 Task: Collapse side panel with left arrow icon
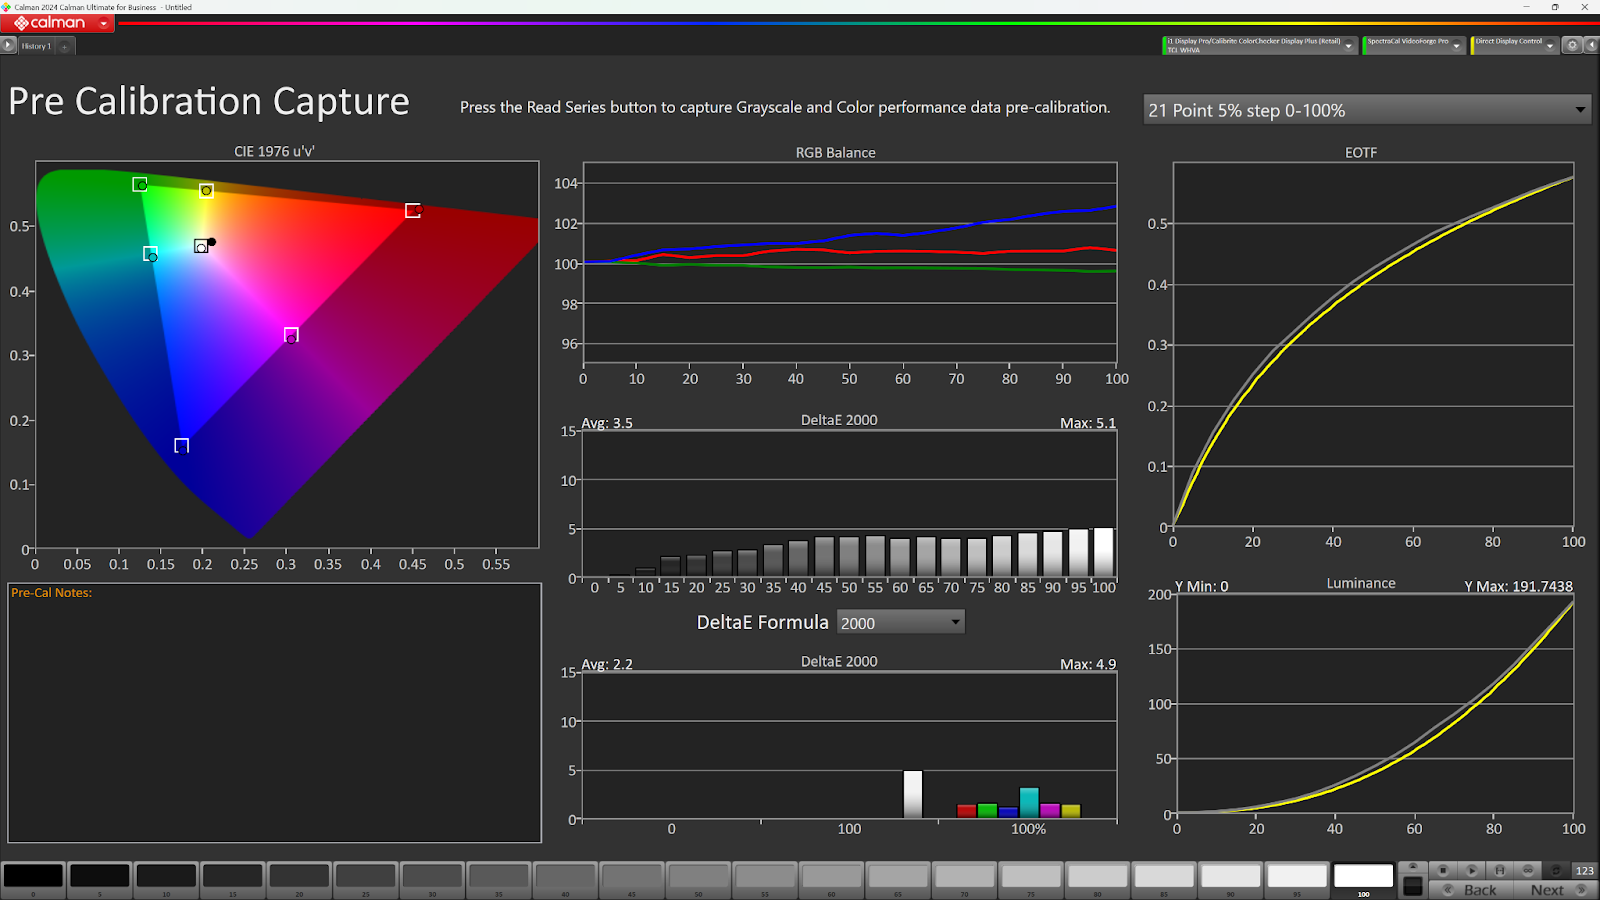(x=1591, y=46)
